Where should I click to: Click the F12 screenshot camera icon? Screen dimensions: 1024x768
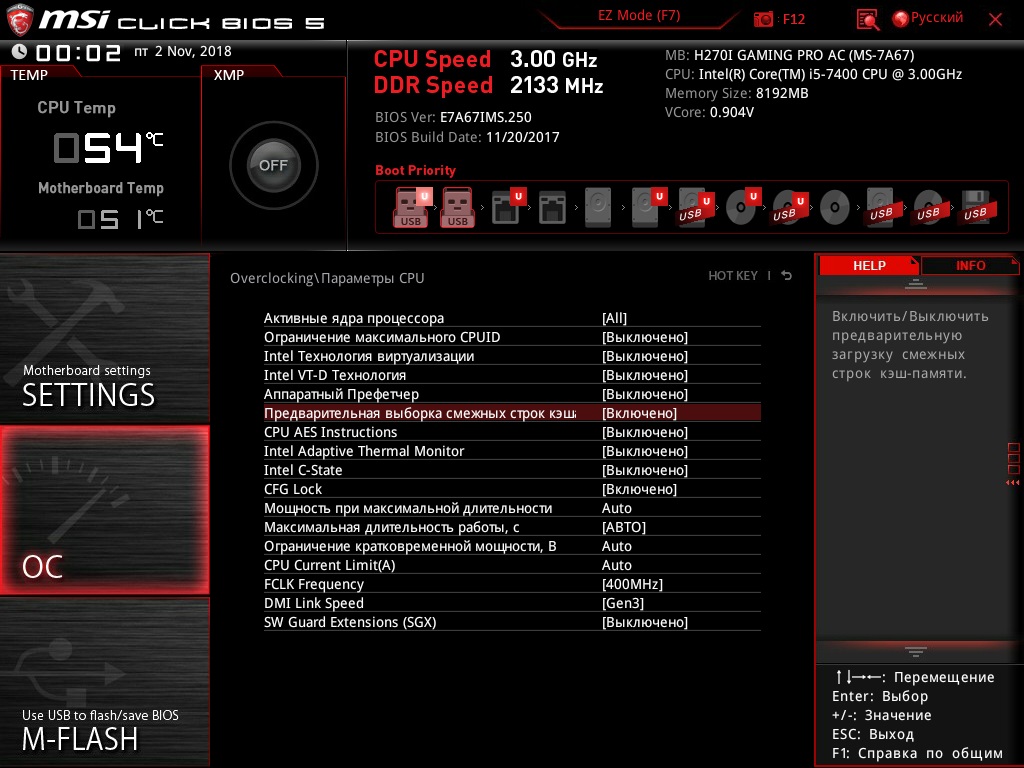(763, 19)
